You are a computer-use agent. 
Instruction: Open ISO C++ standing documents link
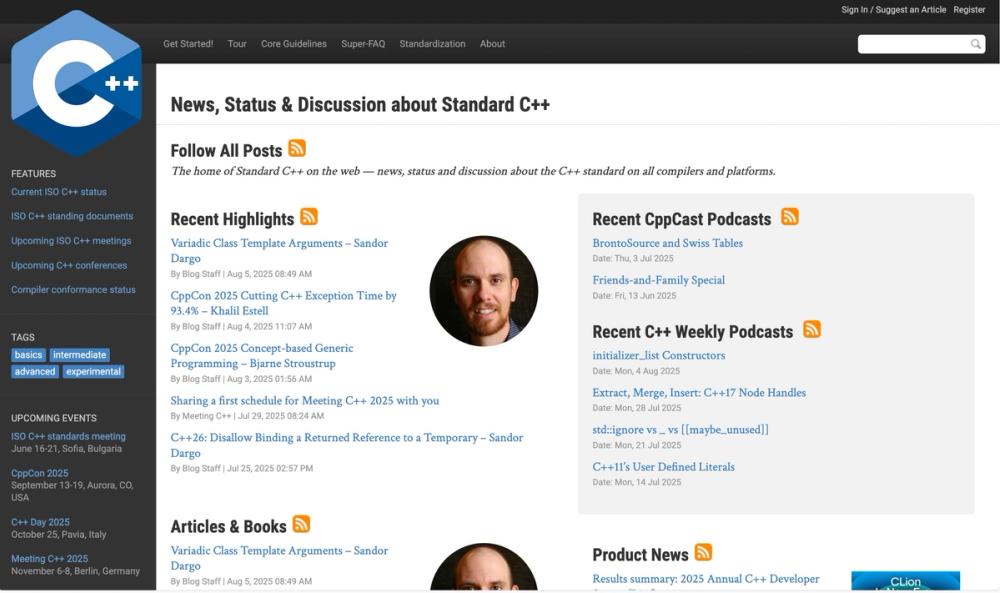click(x=72, y=216)
